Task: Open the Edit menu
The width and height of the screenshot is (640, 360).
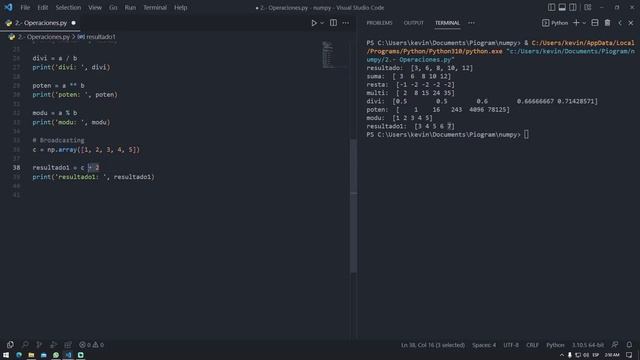Action: tap(42, 7)
